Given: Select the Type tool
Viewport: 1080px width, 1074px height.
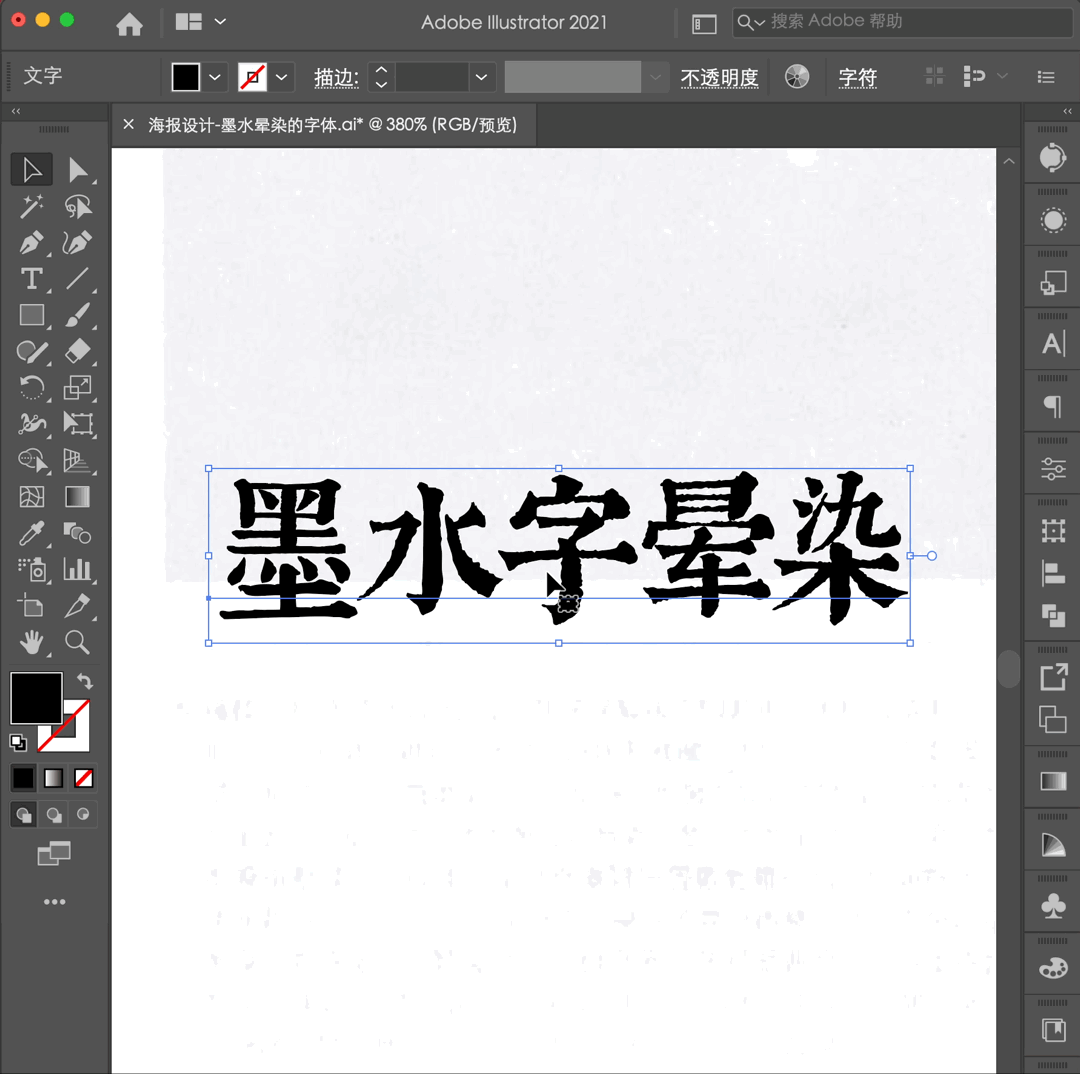Looking at the screenshot, I should pyautogui.click(x=31, y=279).
